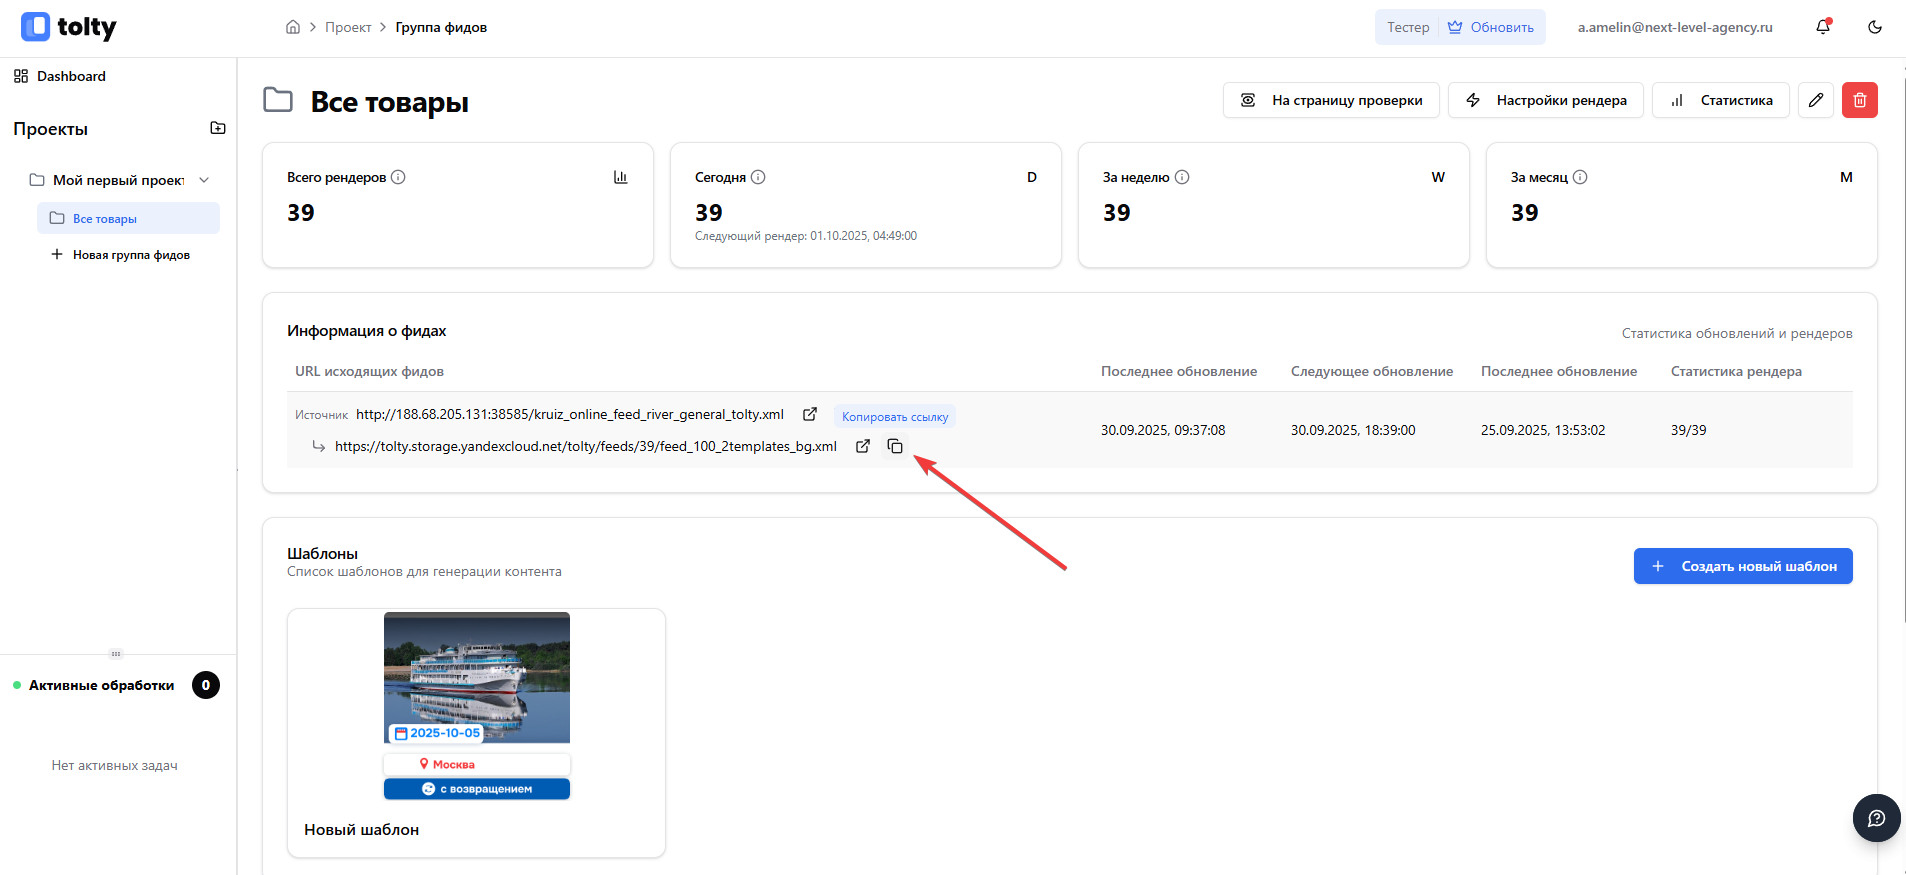This screenshot has height=875, width=1906.
Task: Toggle dark mode moon icon
Action: pos(1875,27)
